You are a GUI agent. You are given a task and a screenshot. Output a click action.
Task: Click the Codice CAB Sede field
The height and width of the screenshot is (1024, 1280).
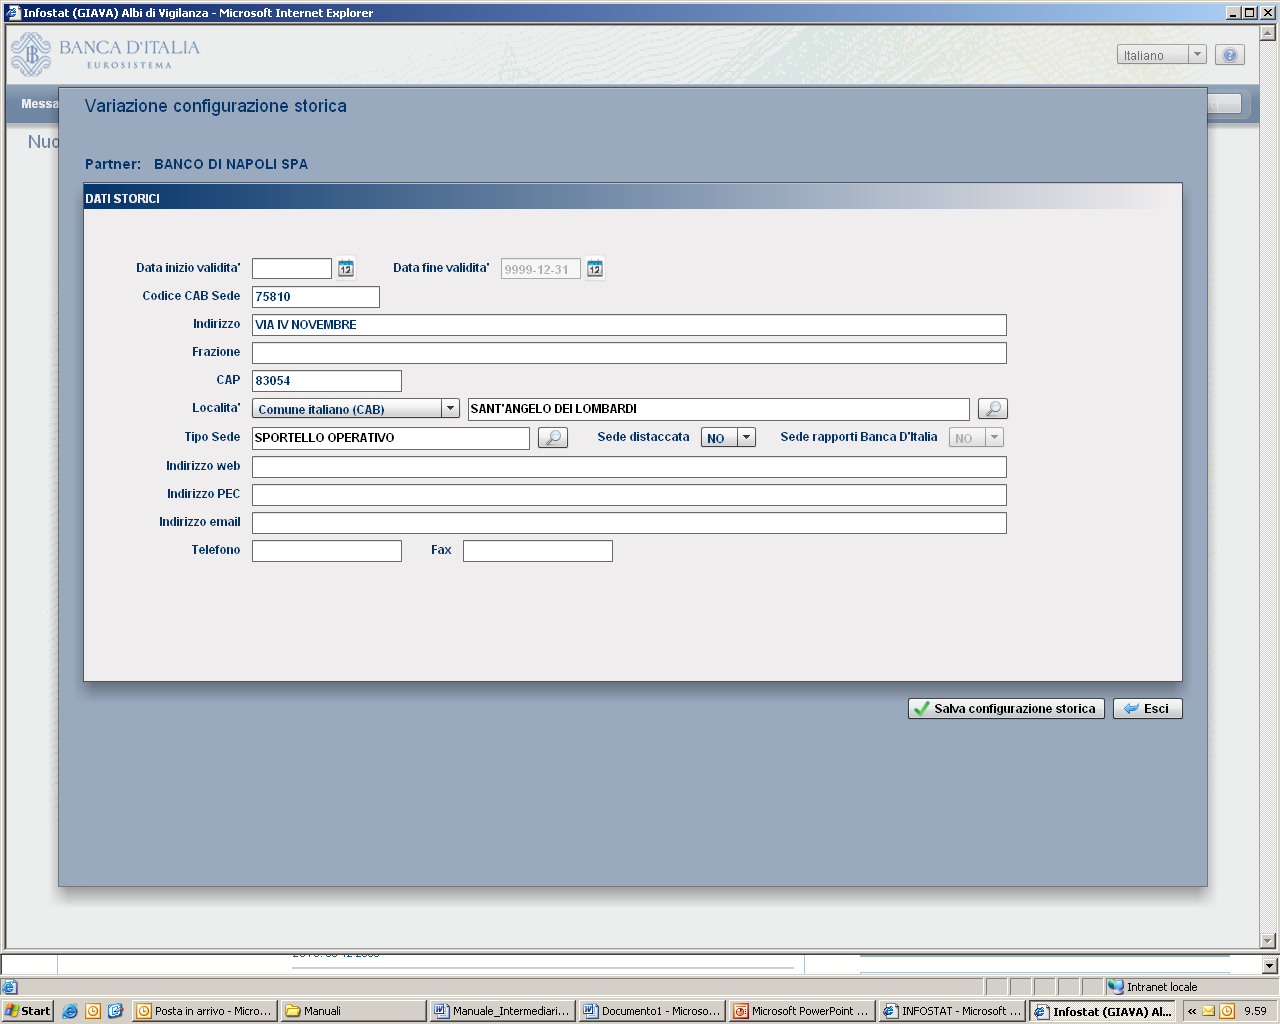(316, 297)
